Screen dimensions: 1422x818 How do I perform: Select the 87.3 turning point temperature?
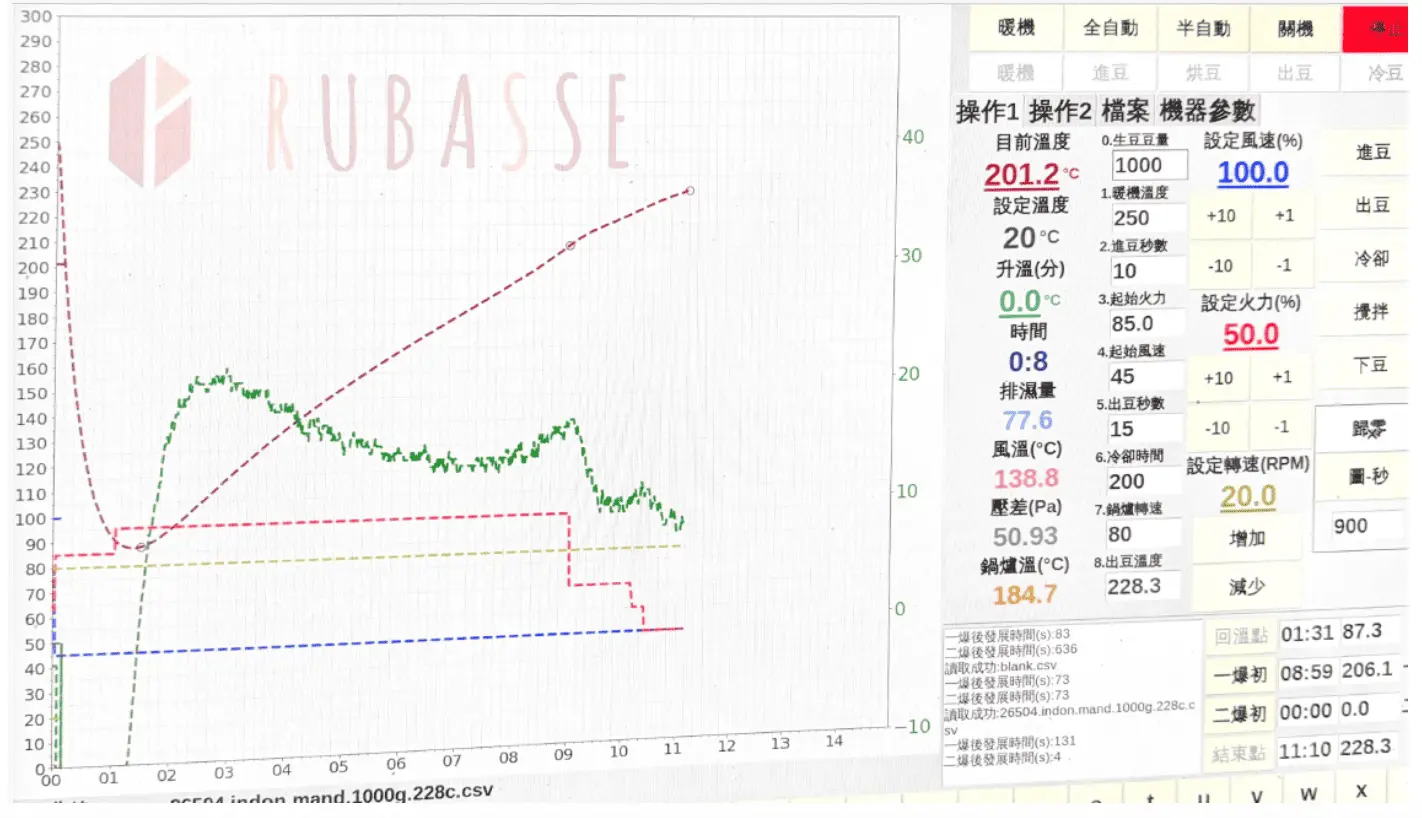tap(1369, 632)
